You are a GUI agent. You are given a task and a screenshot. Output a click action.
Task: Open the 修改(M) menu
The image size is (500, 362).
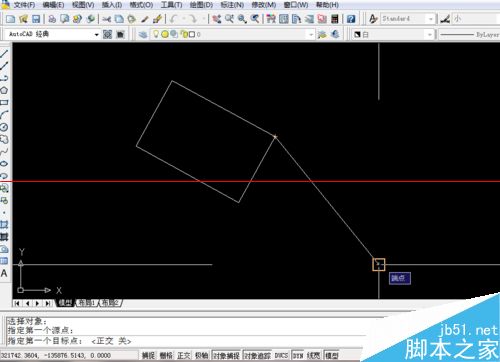(x=263, y=5)
